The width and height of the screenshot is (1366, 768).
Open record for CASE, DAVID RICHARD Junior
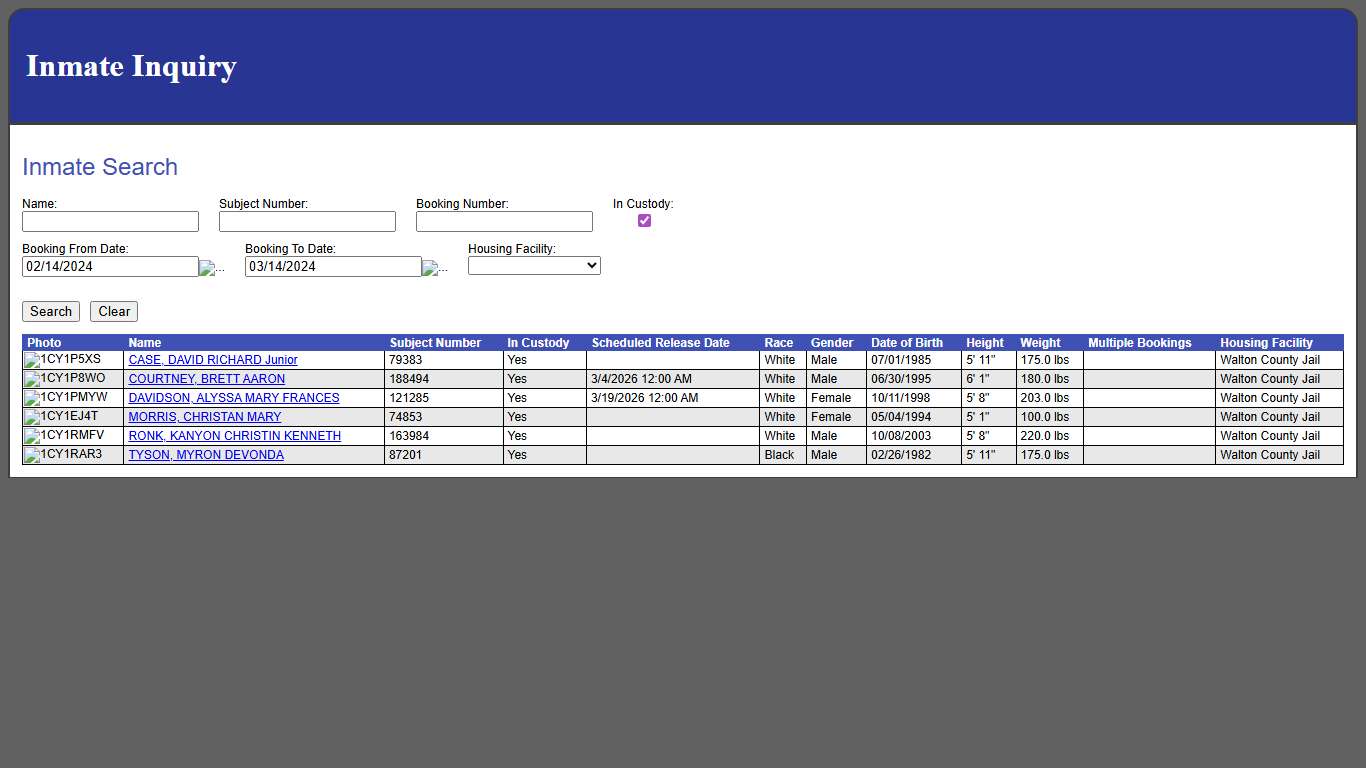(212, 360)
